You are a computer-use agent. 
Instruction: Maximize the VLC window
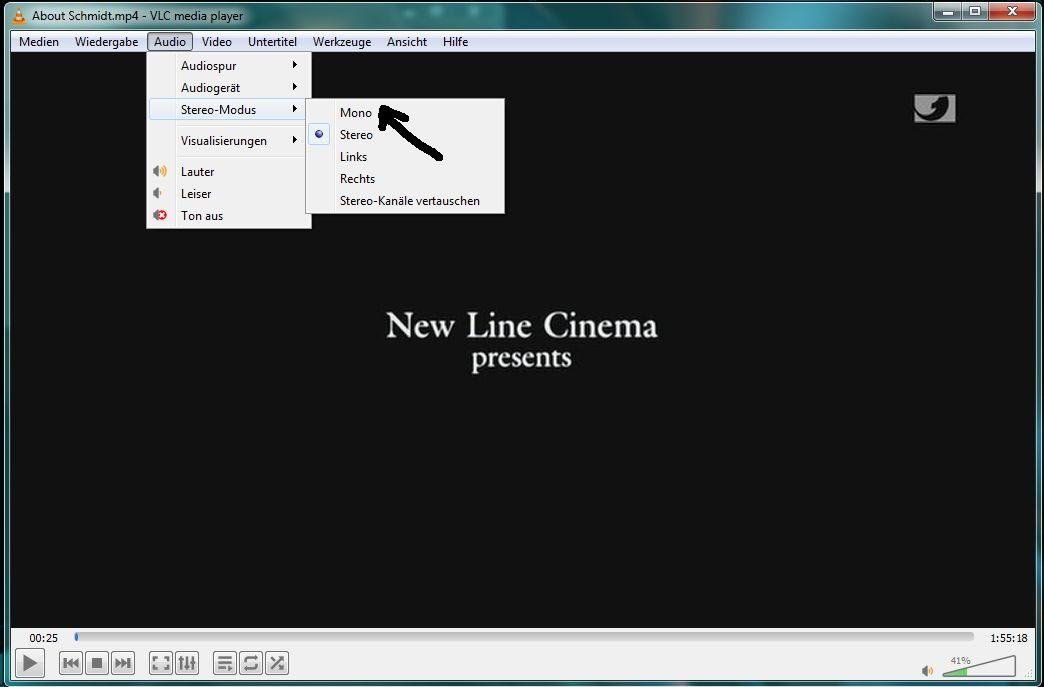point(975,11)
